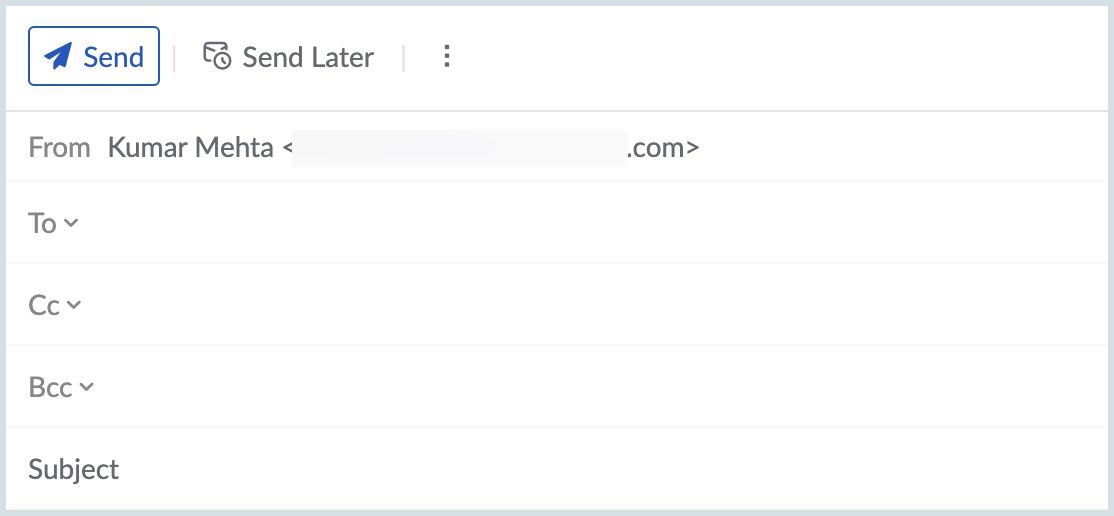Click the Bcc label

tap(50, 387)
